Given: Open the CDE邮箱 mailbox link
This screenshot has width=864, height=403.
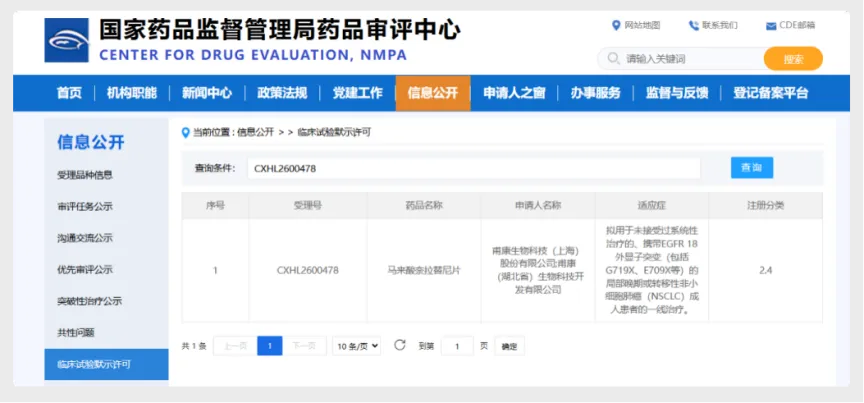Looking at the screenshot, I should [797, 25].
